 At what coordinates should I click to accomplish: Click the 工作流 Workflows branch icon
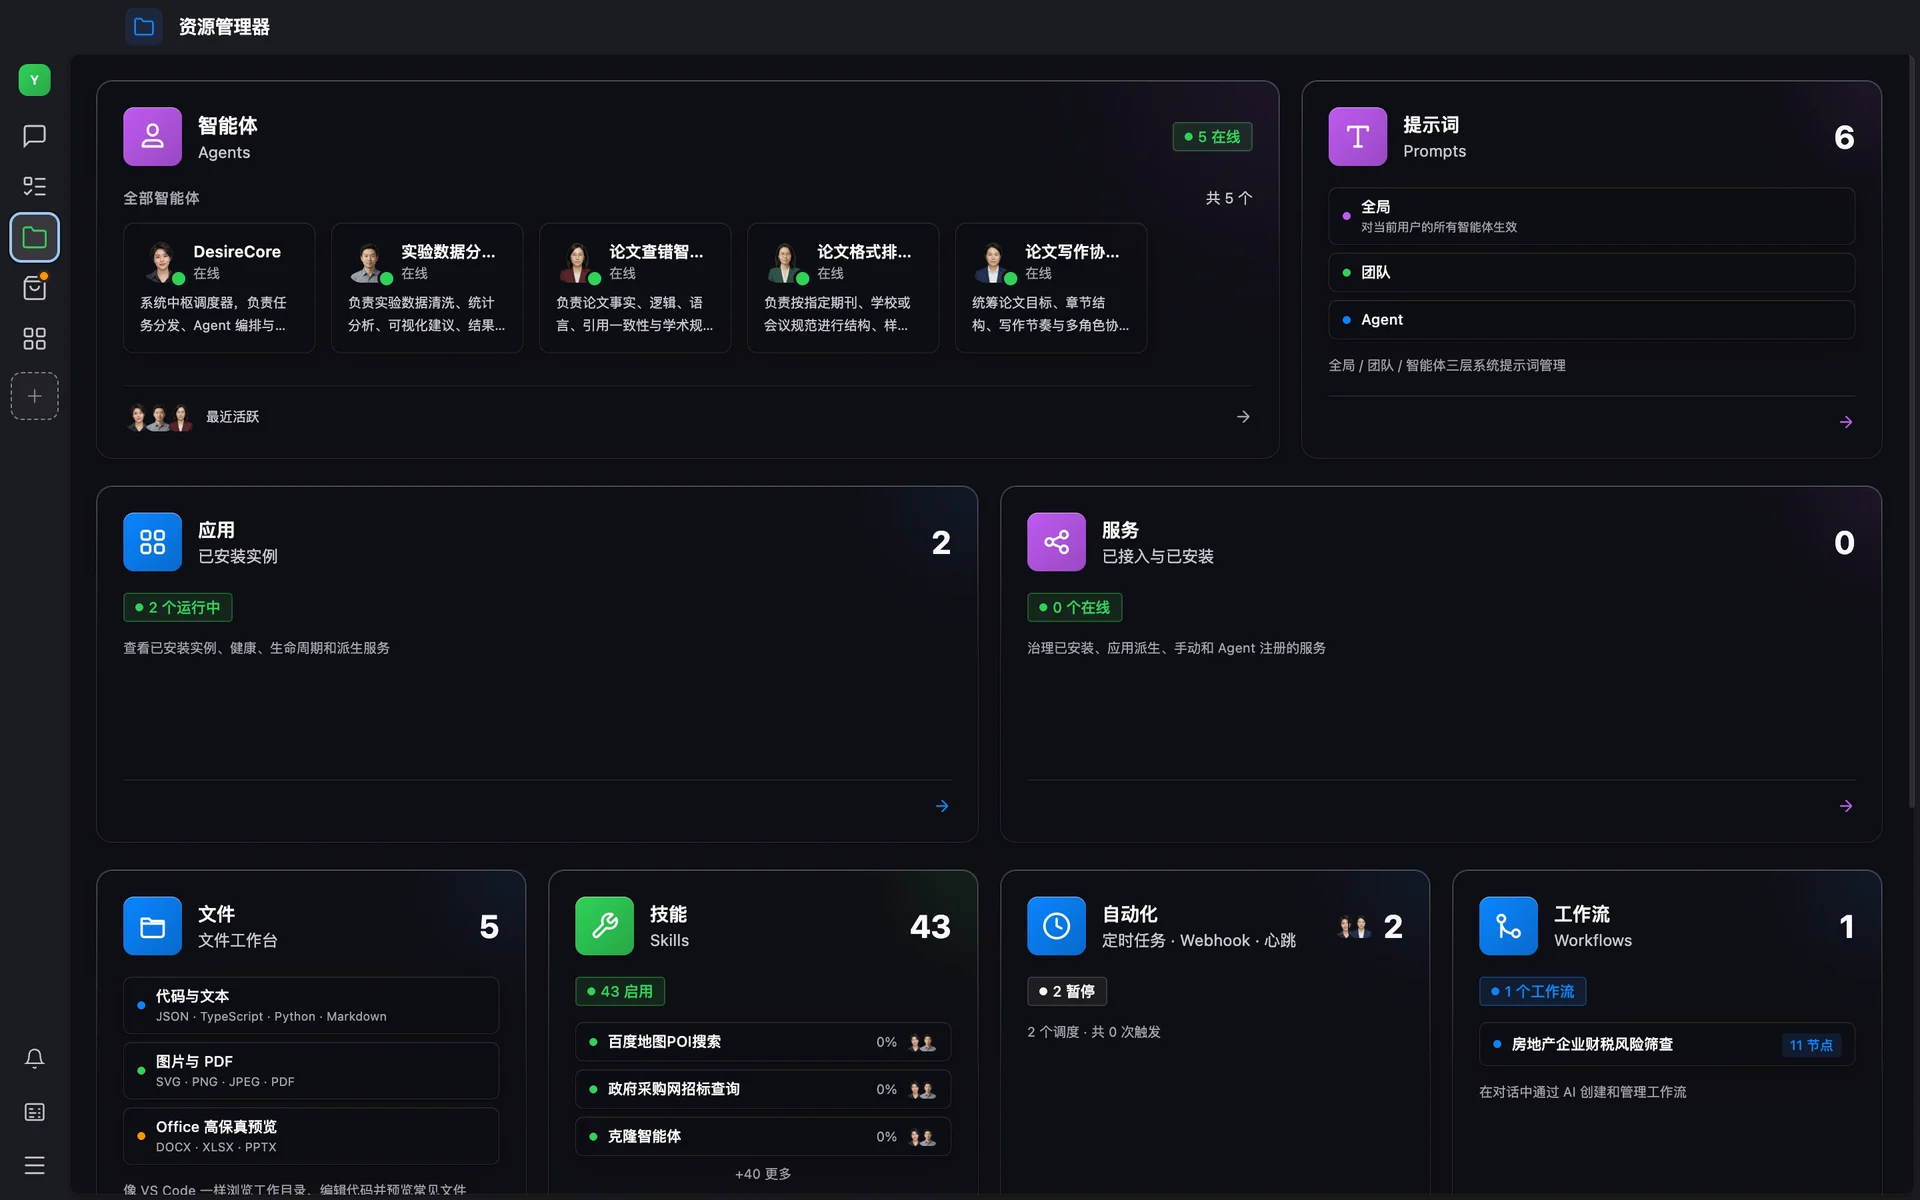[x=1508, y=926]
